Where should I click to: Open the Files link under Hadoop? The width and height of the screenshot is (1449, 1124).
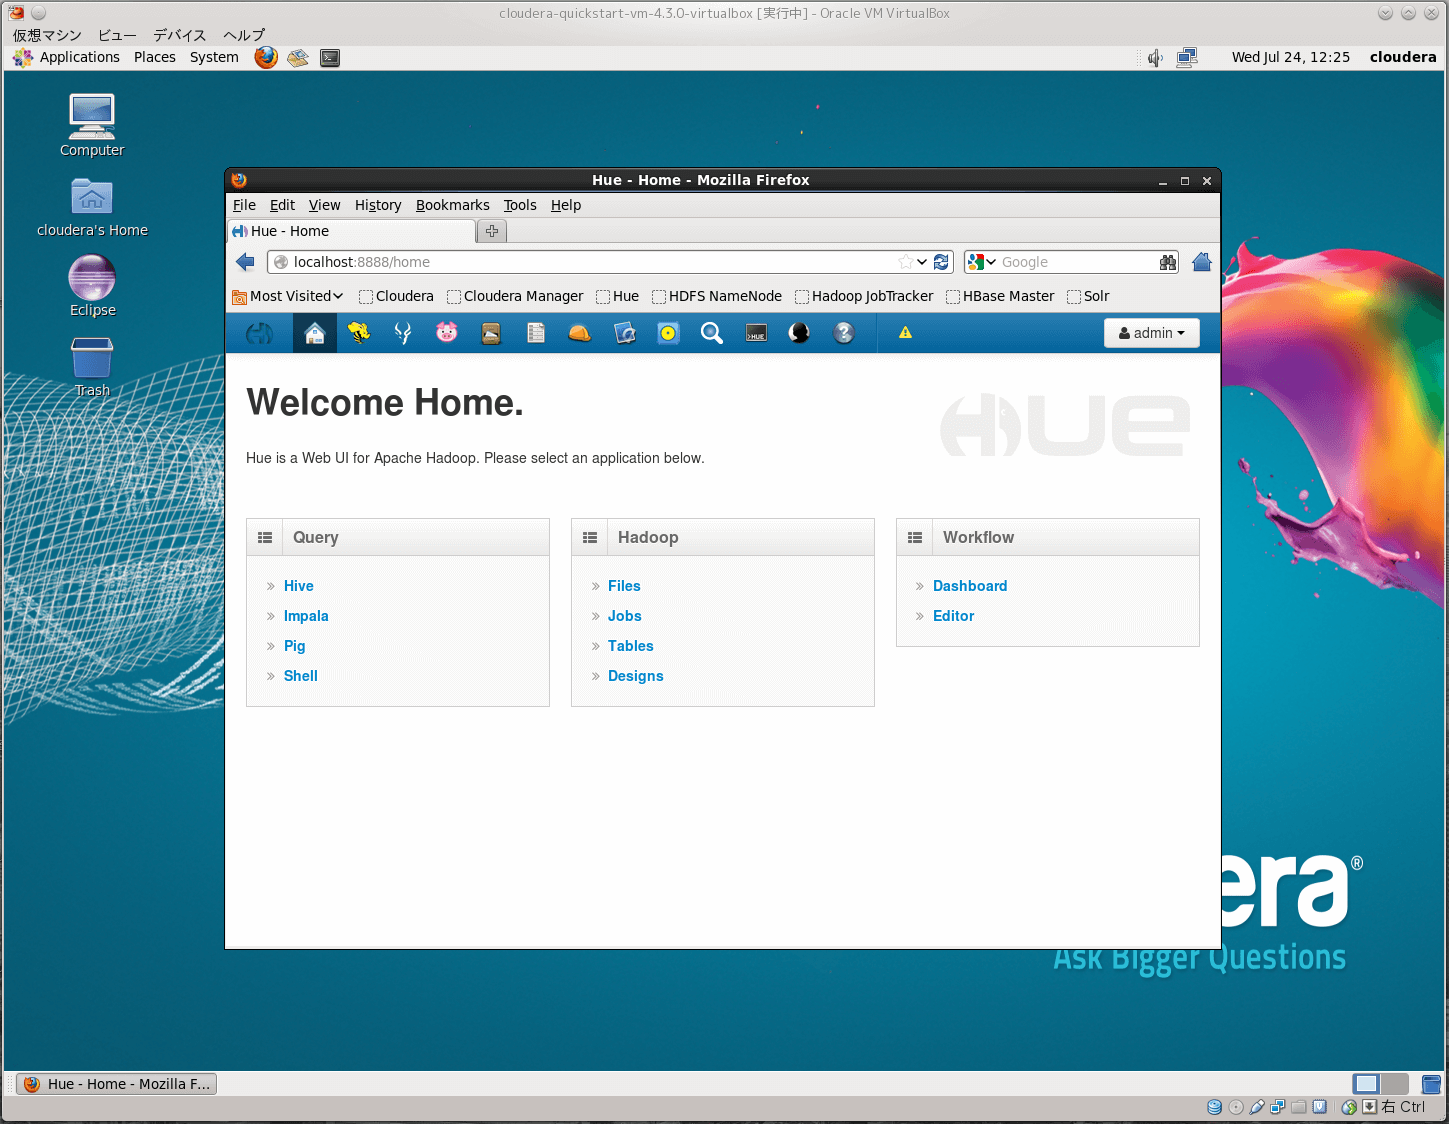pos(624,586)
